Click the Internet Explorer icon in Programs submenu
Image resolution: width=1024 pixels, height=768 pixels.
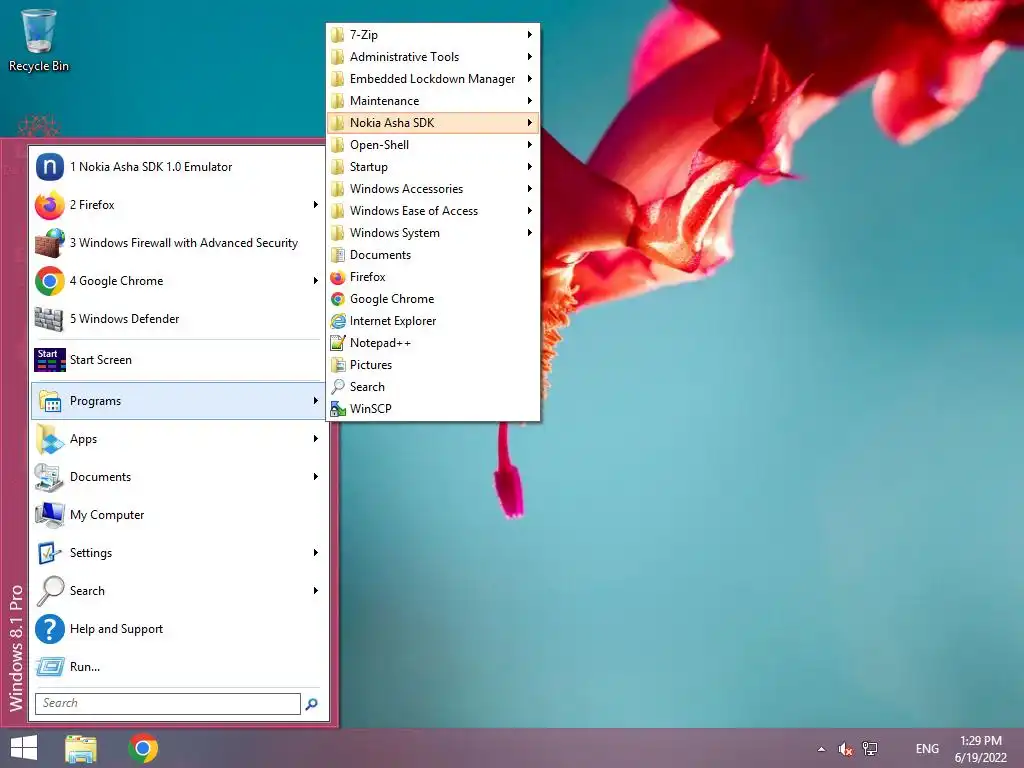coord(338,321)
